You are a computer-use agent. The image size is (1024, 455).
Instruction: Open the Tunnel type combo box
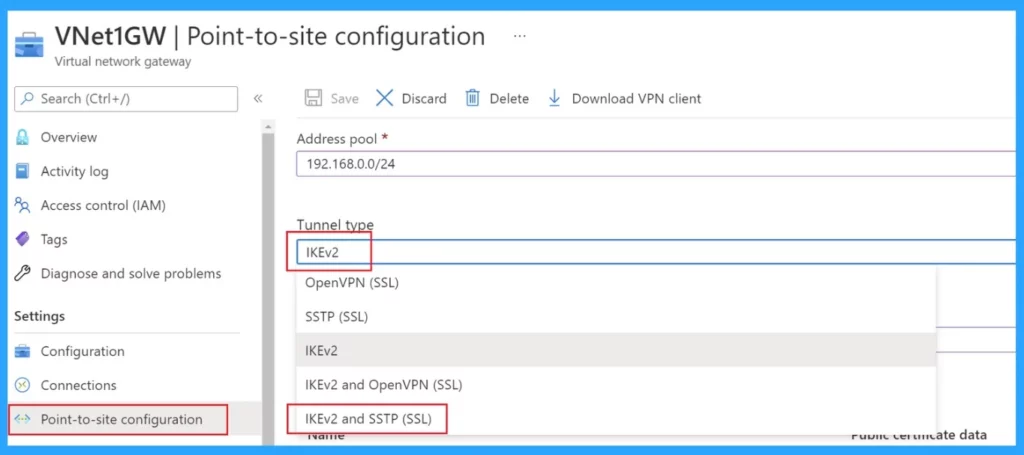click(x=658, y=252)
